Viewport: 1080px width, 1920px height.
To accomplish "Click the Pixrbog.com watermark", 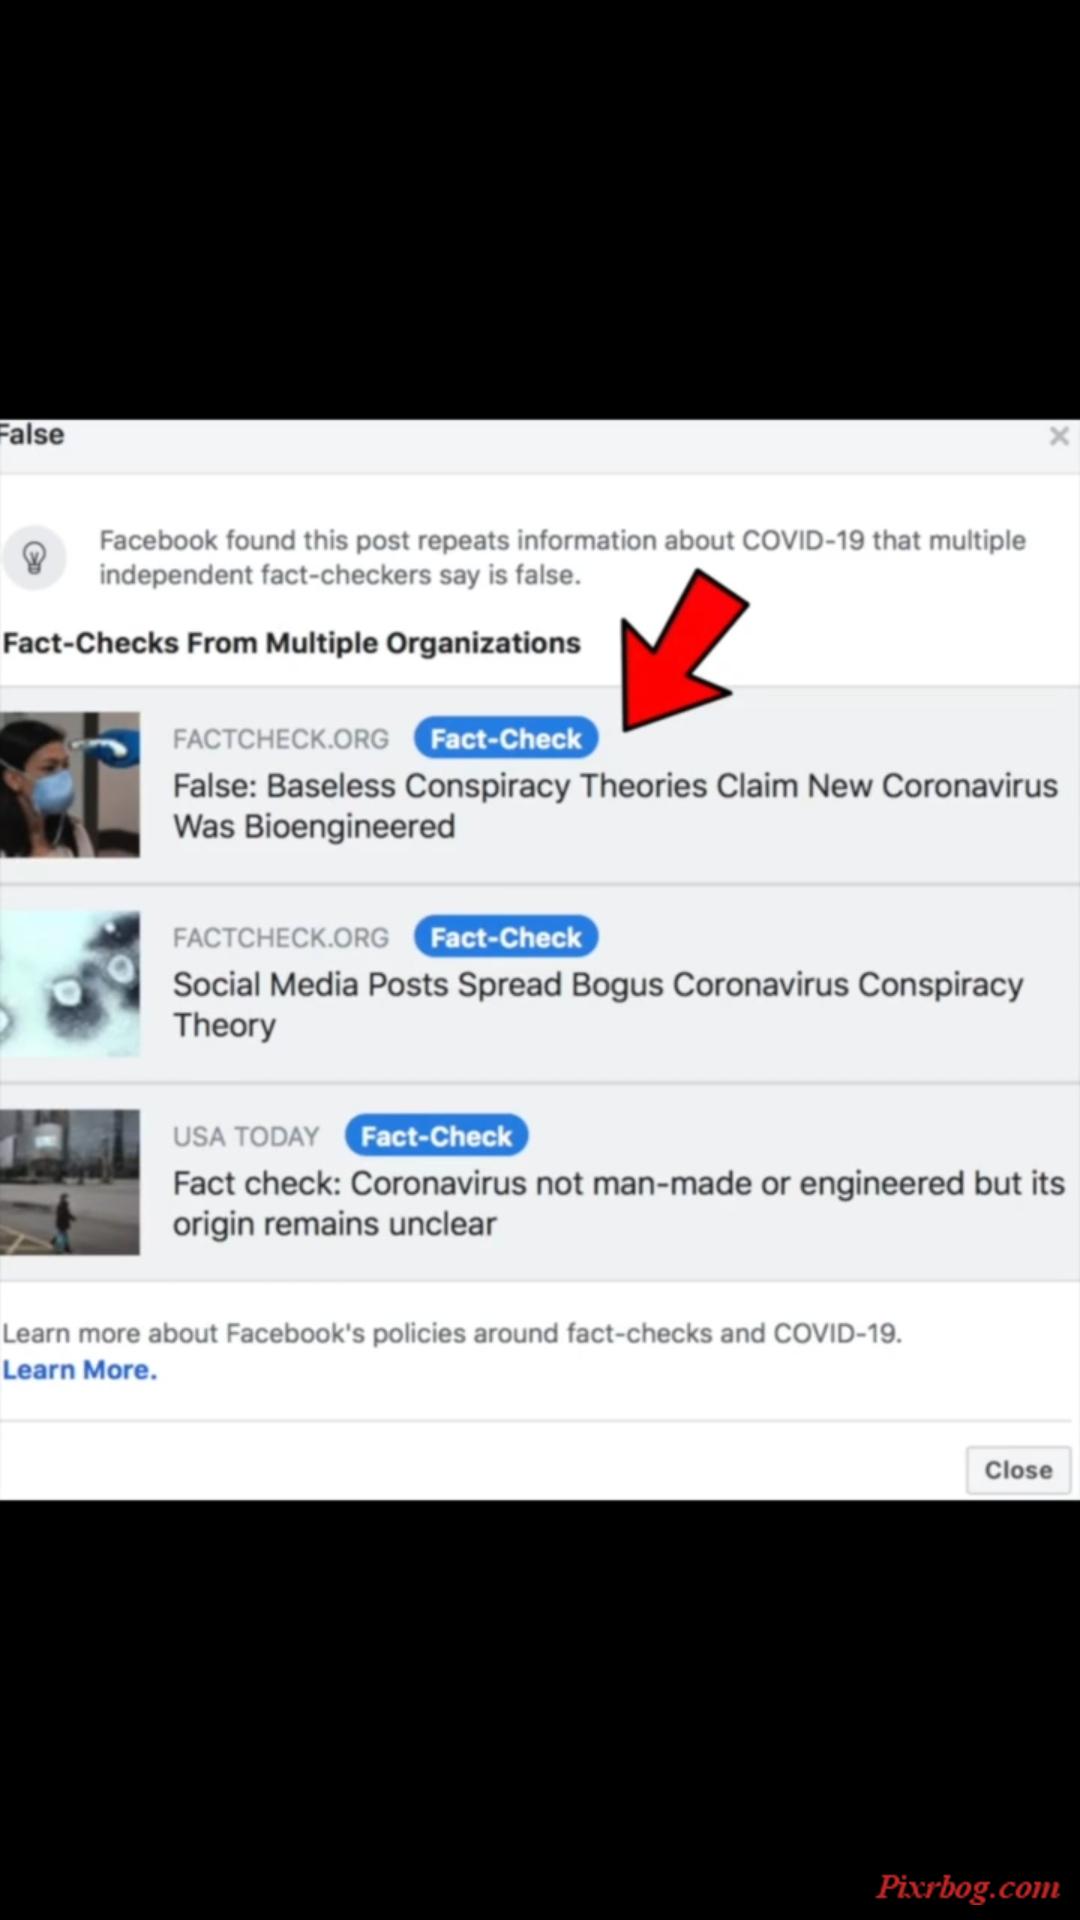I will coord(967,1887).
